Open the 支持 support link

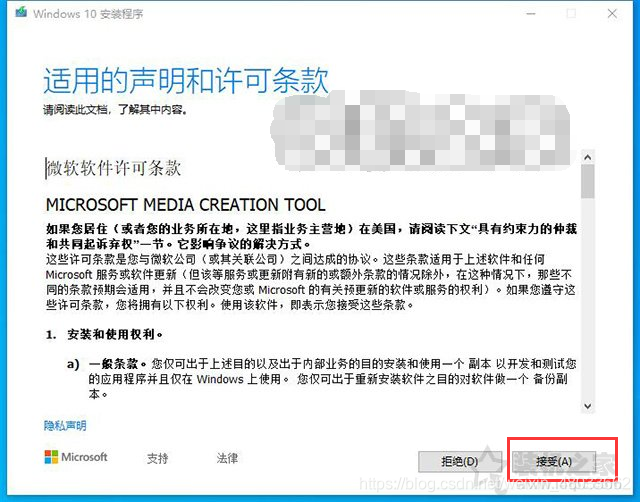click(x=157, y=458)
